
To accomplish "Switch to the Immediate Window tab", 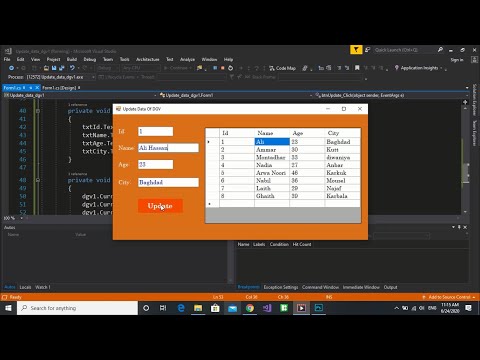I will tap(361, 287).
